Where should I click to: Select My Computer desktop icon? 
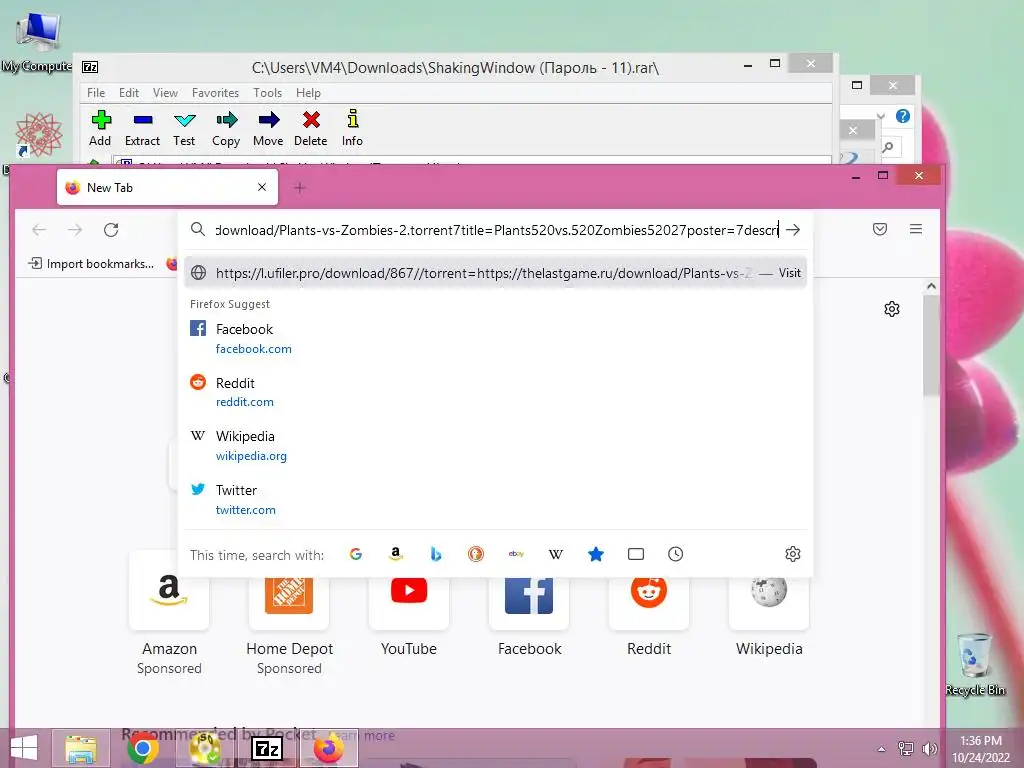click(37, 40)
